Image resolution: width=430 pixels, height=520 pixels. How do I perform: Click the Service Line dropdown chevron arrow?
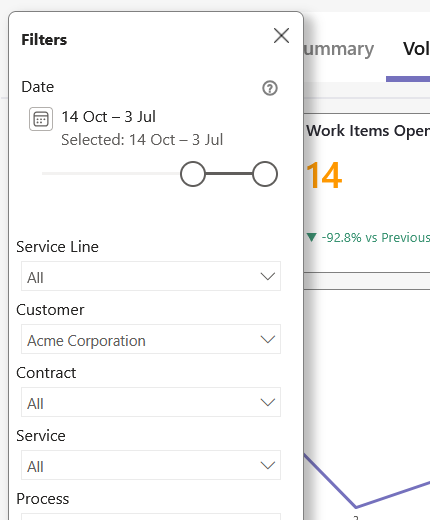(x=268, y=276)
